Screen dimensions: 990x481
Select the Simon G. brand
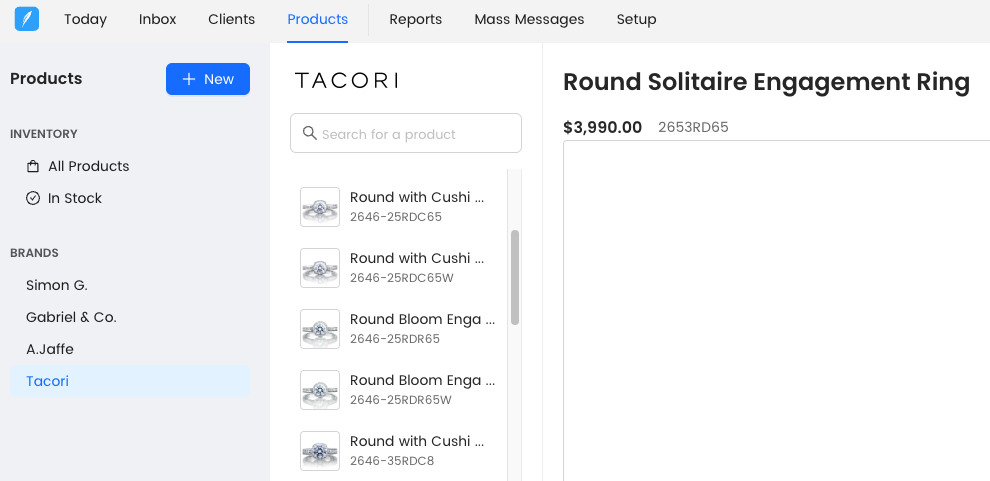click(57, 285)
